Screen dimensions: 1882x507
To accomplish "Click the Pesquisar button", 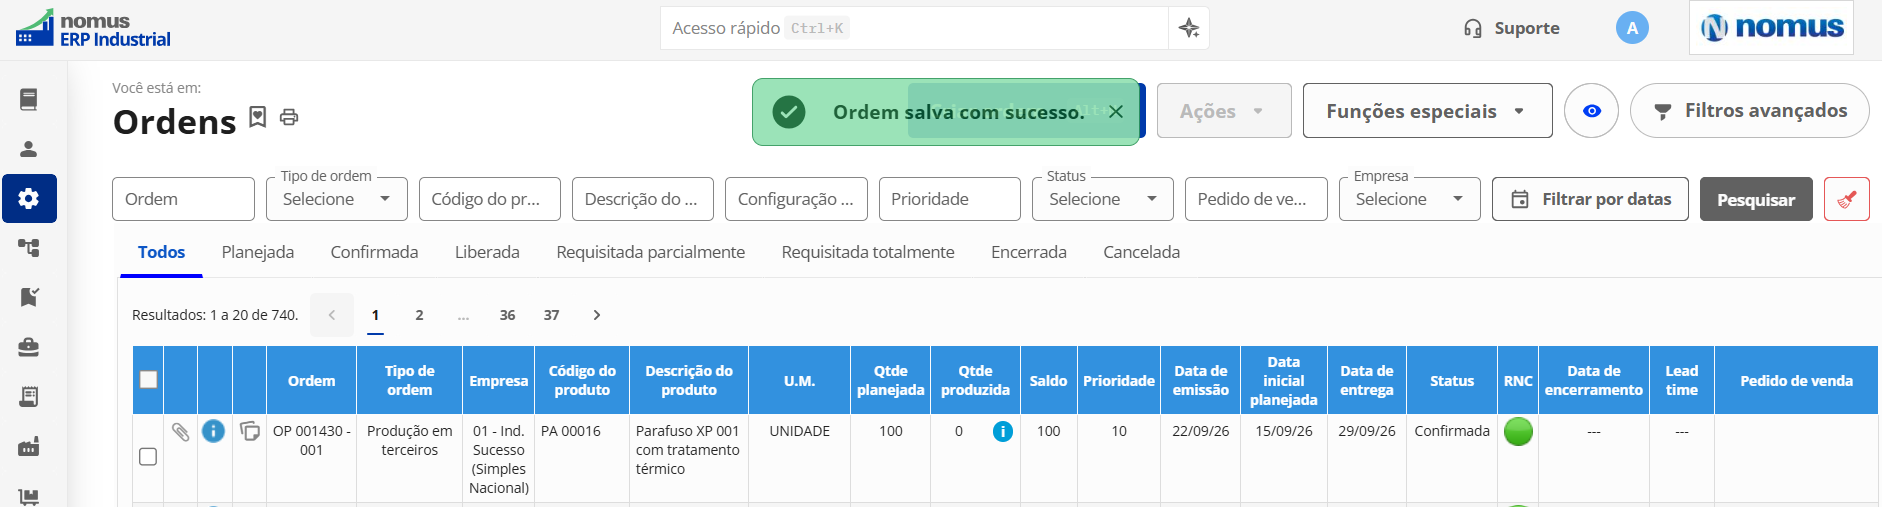I will [x=1756, y=199].
